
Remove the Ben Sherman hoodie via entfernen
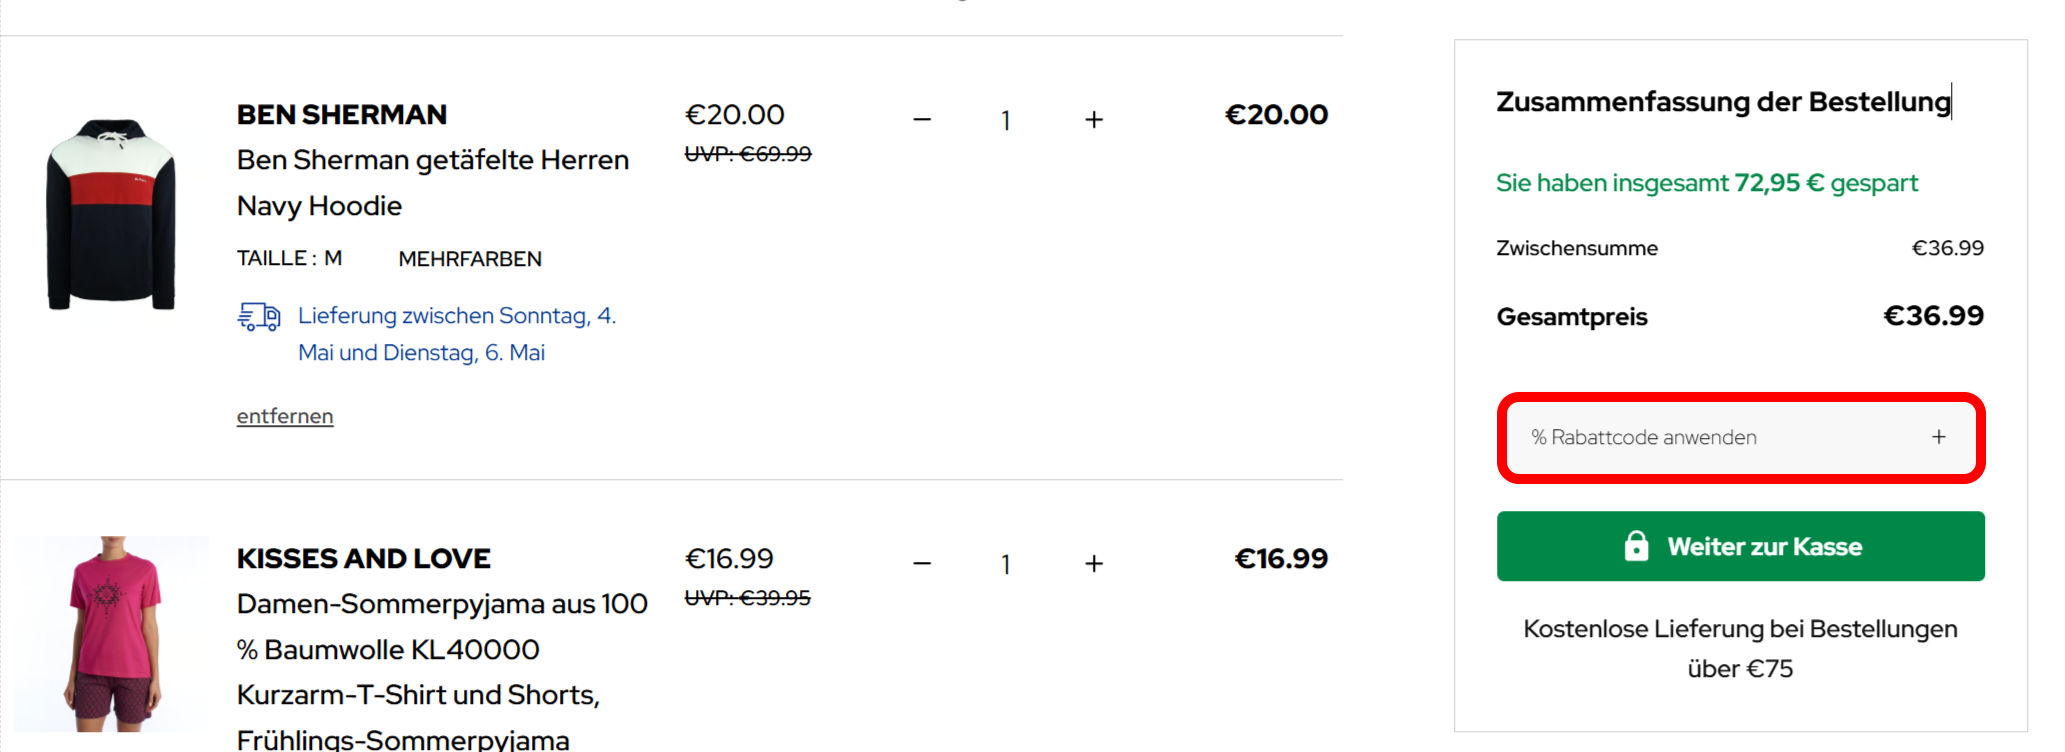[285, 416]
